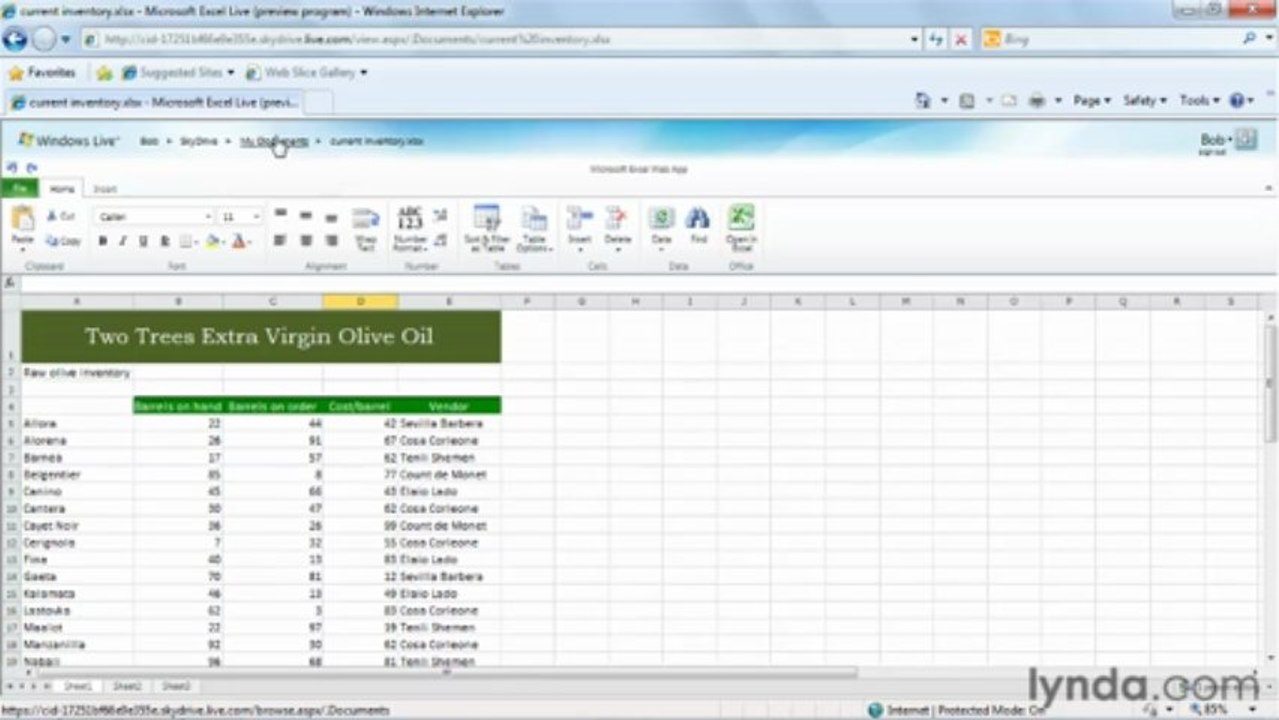Toggle bold formatting
Viewport: 1279px width, 720px height.
(x=102, y=241)
